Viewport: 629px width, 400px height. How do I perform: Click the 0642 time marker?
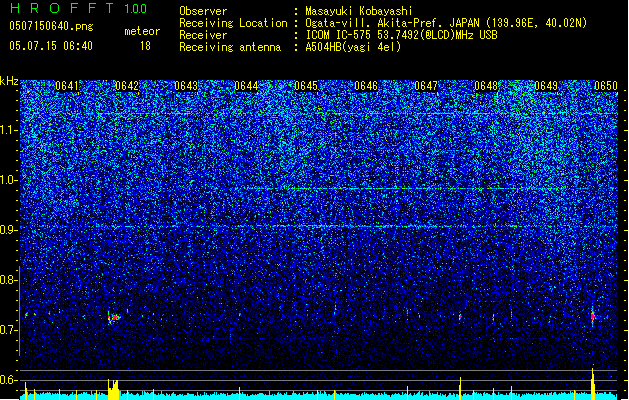click(x=127, y=86)
